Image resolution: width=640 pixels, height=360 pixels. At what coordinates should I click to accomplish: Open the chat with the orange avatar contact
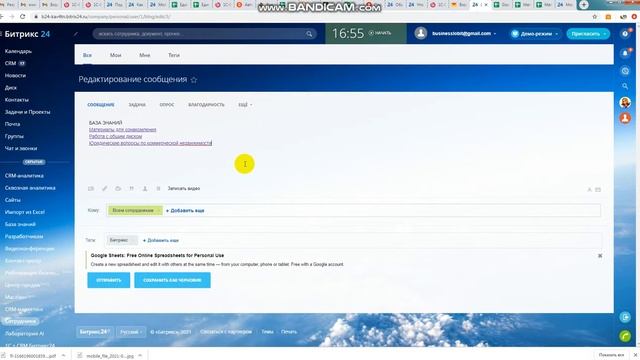(625, 118)
